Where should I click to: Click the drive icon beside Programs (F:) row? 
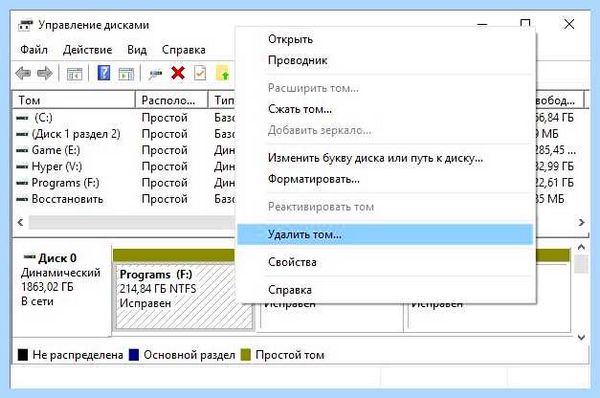[22, 183]
